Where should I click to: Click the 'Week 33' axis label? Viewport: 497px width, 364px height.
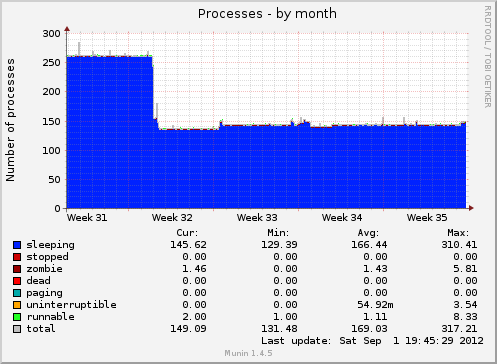click(257, 218)
